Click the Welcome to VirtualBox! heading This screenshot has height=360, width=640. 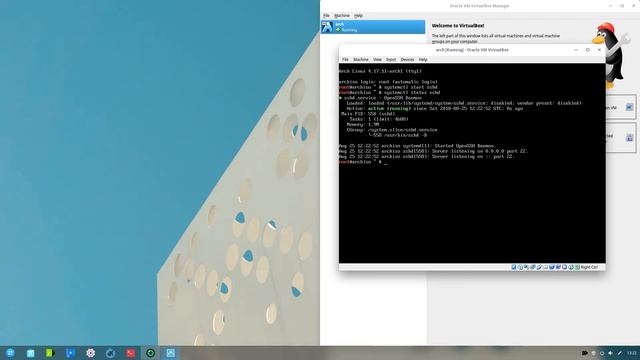[458, 25]
